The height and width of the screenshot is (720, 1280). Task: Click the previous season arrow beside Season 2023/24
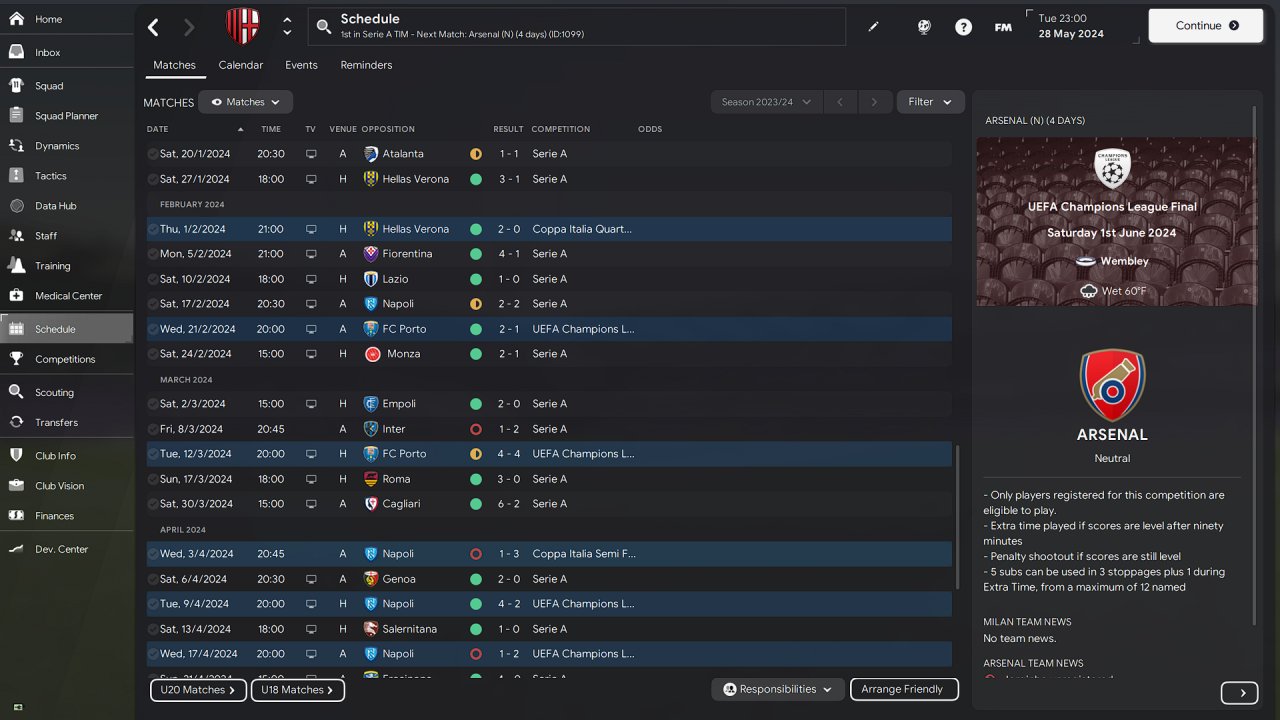click(840, 102)
